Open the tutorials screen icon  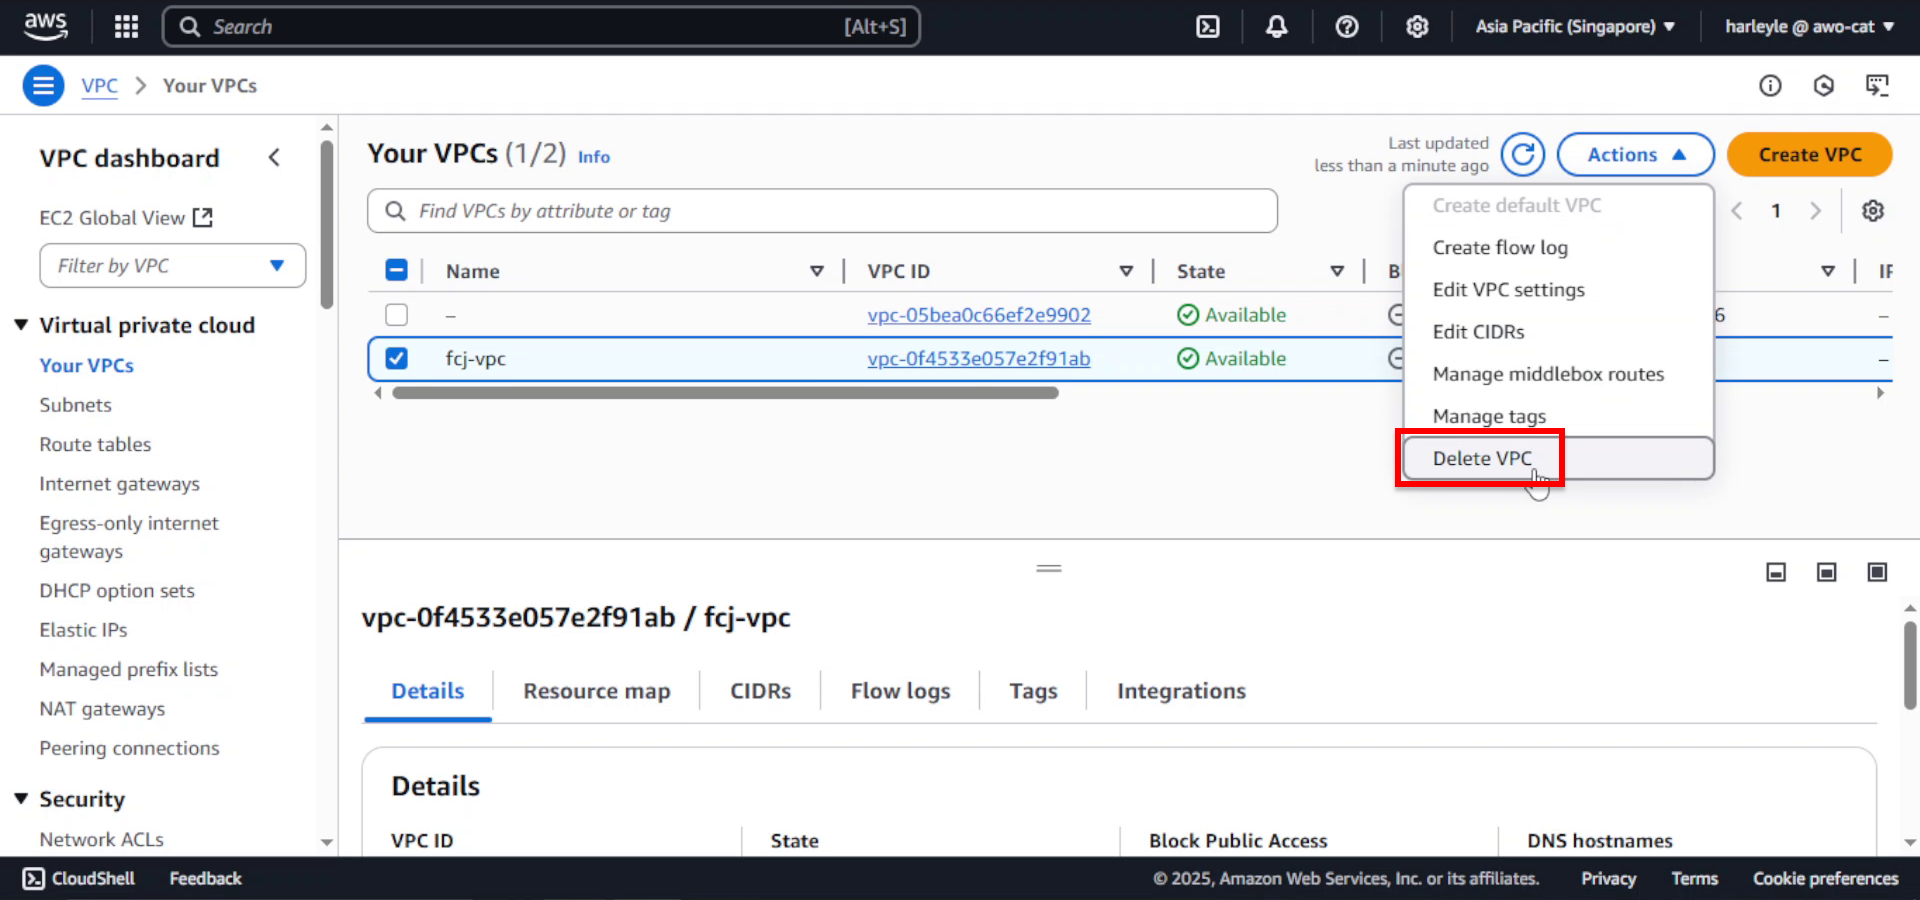click(x=1877, y=86)
